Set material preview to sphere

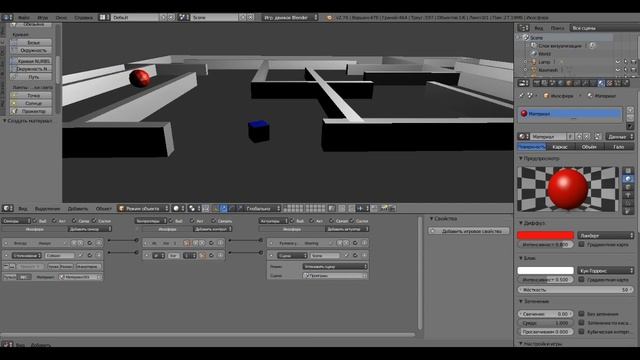[628, 178]
